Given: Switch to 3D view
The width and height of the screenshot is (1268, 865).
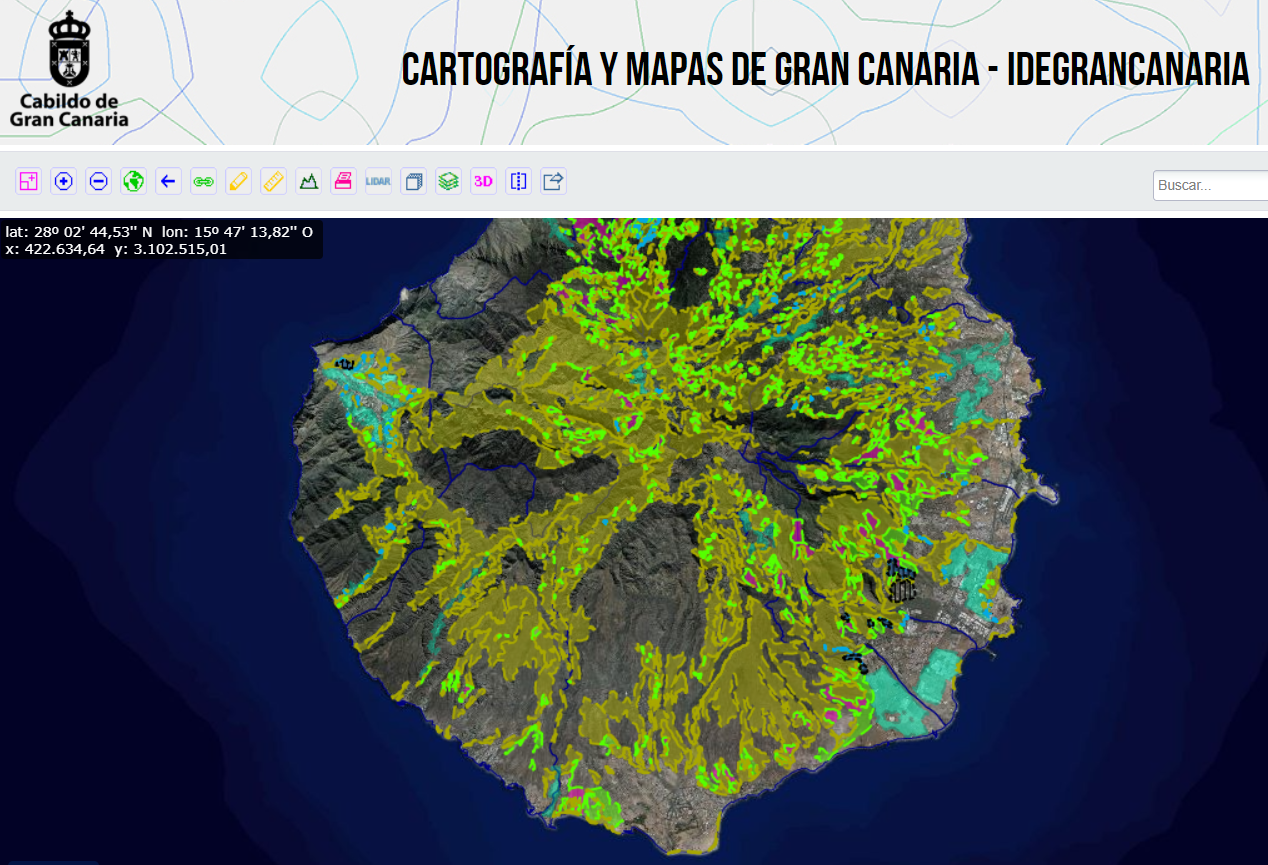Looking at the screenshot, I should click(x=483, y=181).
